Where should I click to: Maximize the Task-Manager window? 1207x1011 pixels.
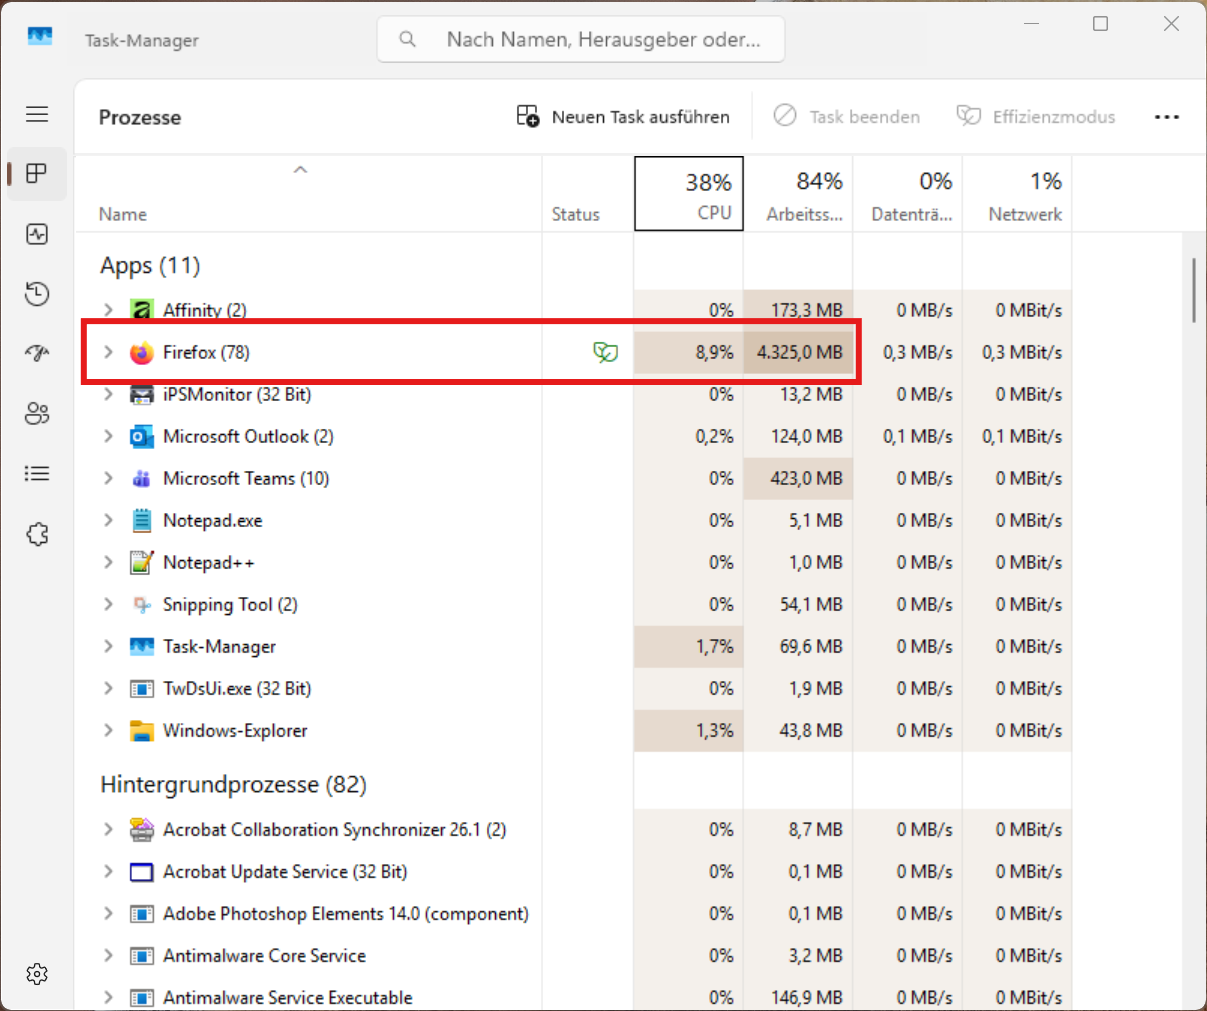pos(1100,24)
